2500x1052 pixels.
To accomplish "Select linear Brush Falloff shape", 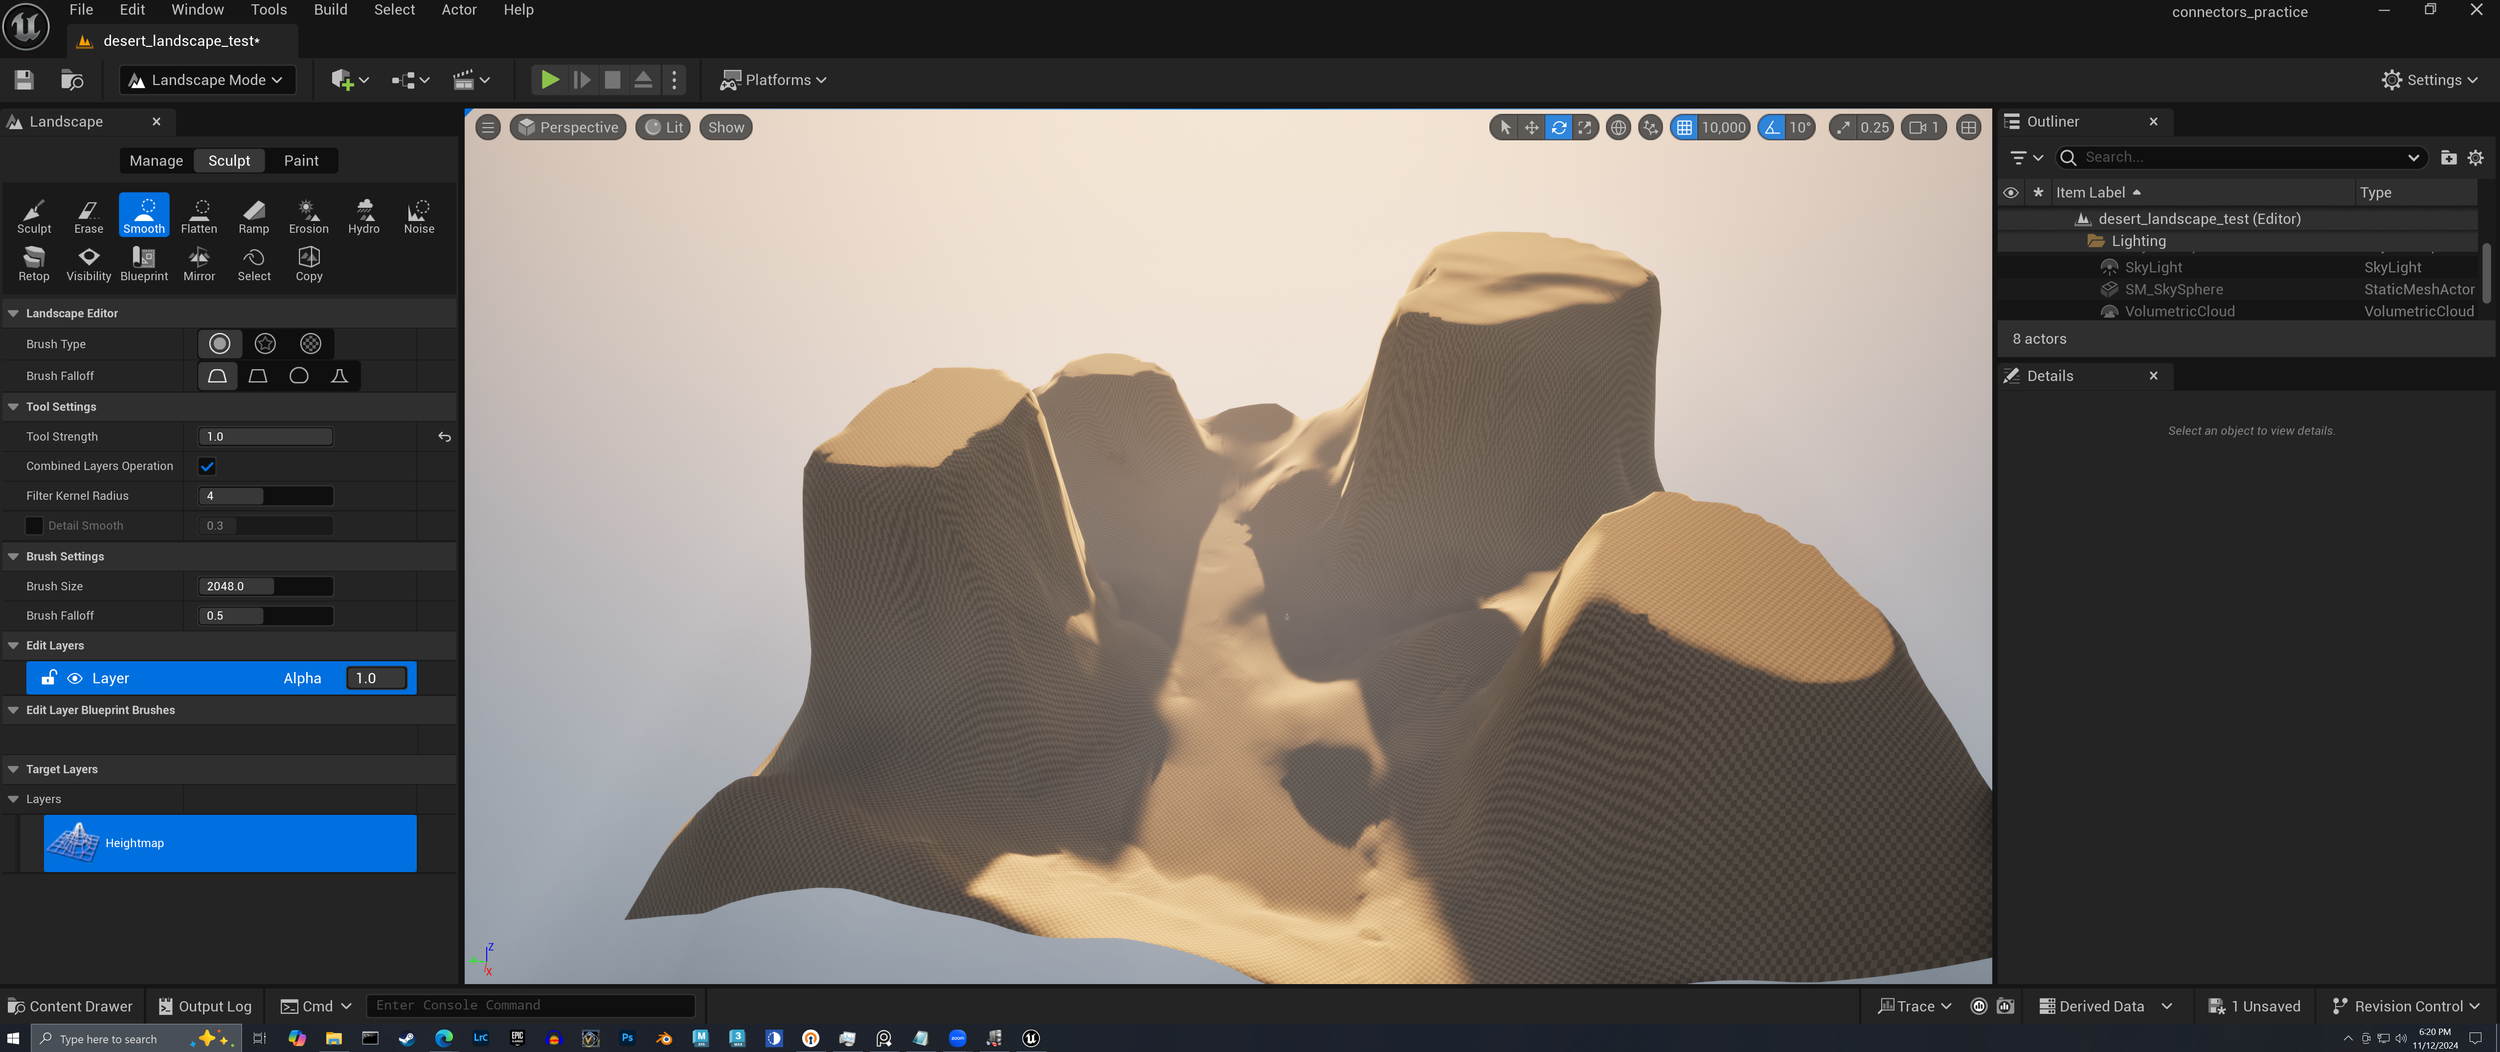I will [x=258, y=376].
